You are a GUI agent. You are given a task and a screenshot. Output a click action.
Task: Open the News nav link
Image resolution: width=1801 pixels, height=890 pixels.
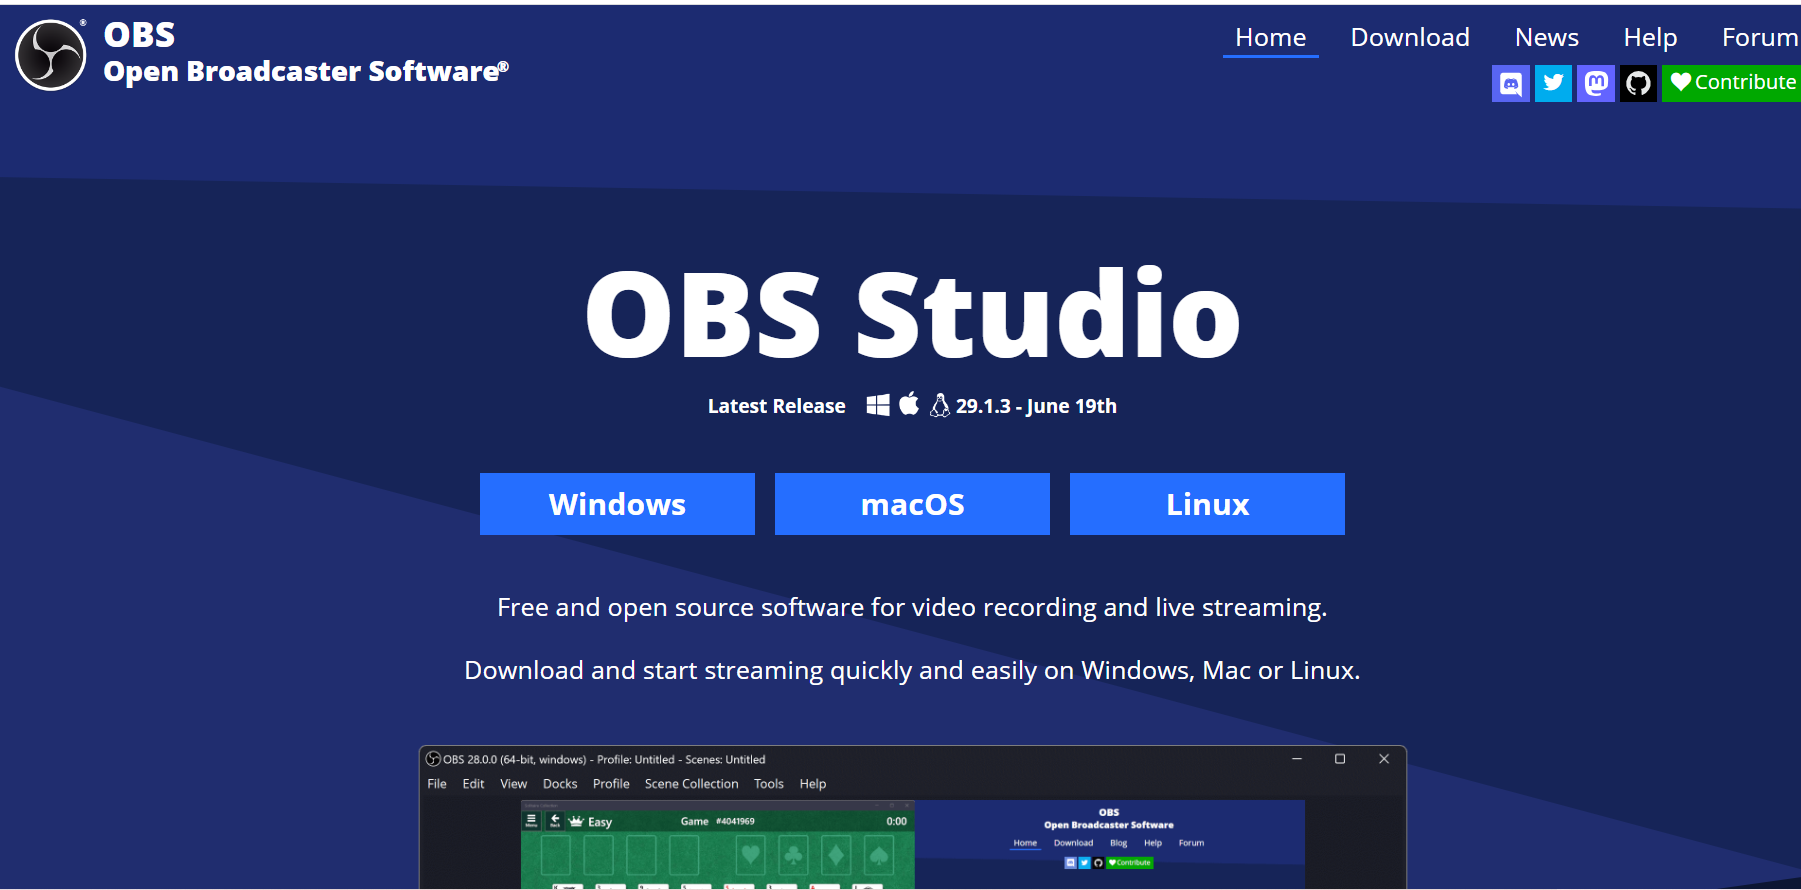[x=1547, y=38]
